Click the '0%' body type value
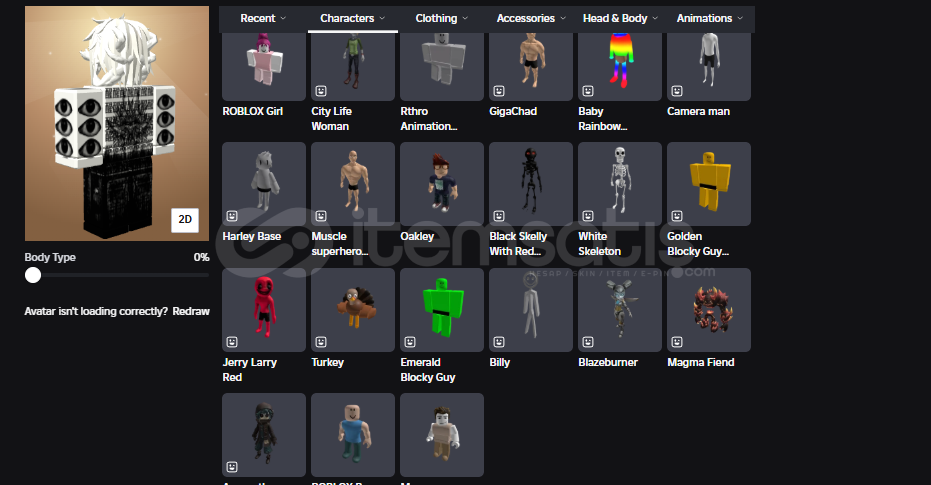 click(x=201, y=258)
